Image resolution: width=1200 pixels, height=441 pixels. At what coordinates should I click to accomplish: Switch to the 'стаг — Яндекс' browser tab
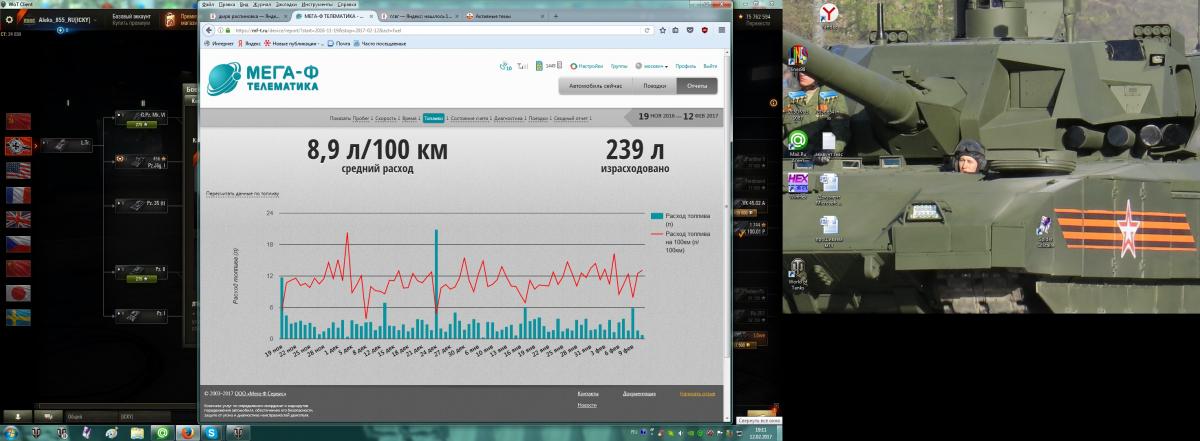click(x=418, y=16)
